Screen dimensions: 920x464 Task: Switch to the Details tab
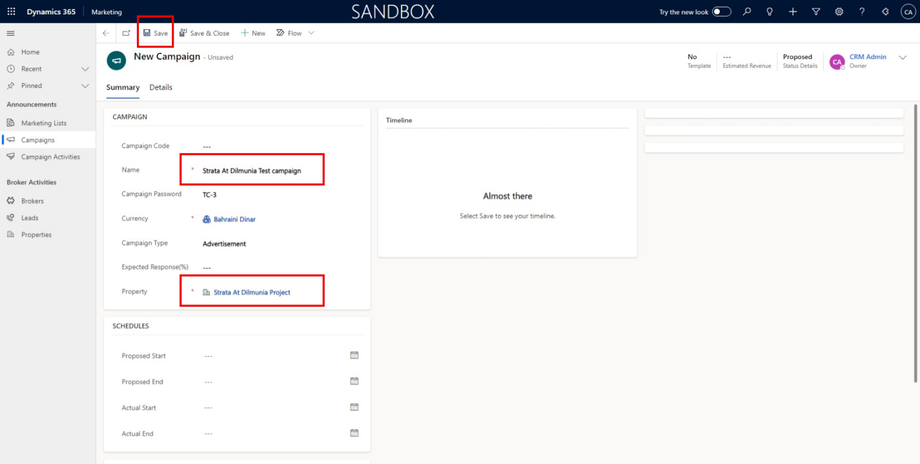click(x=161, y=87)
